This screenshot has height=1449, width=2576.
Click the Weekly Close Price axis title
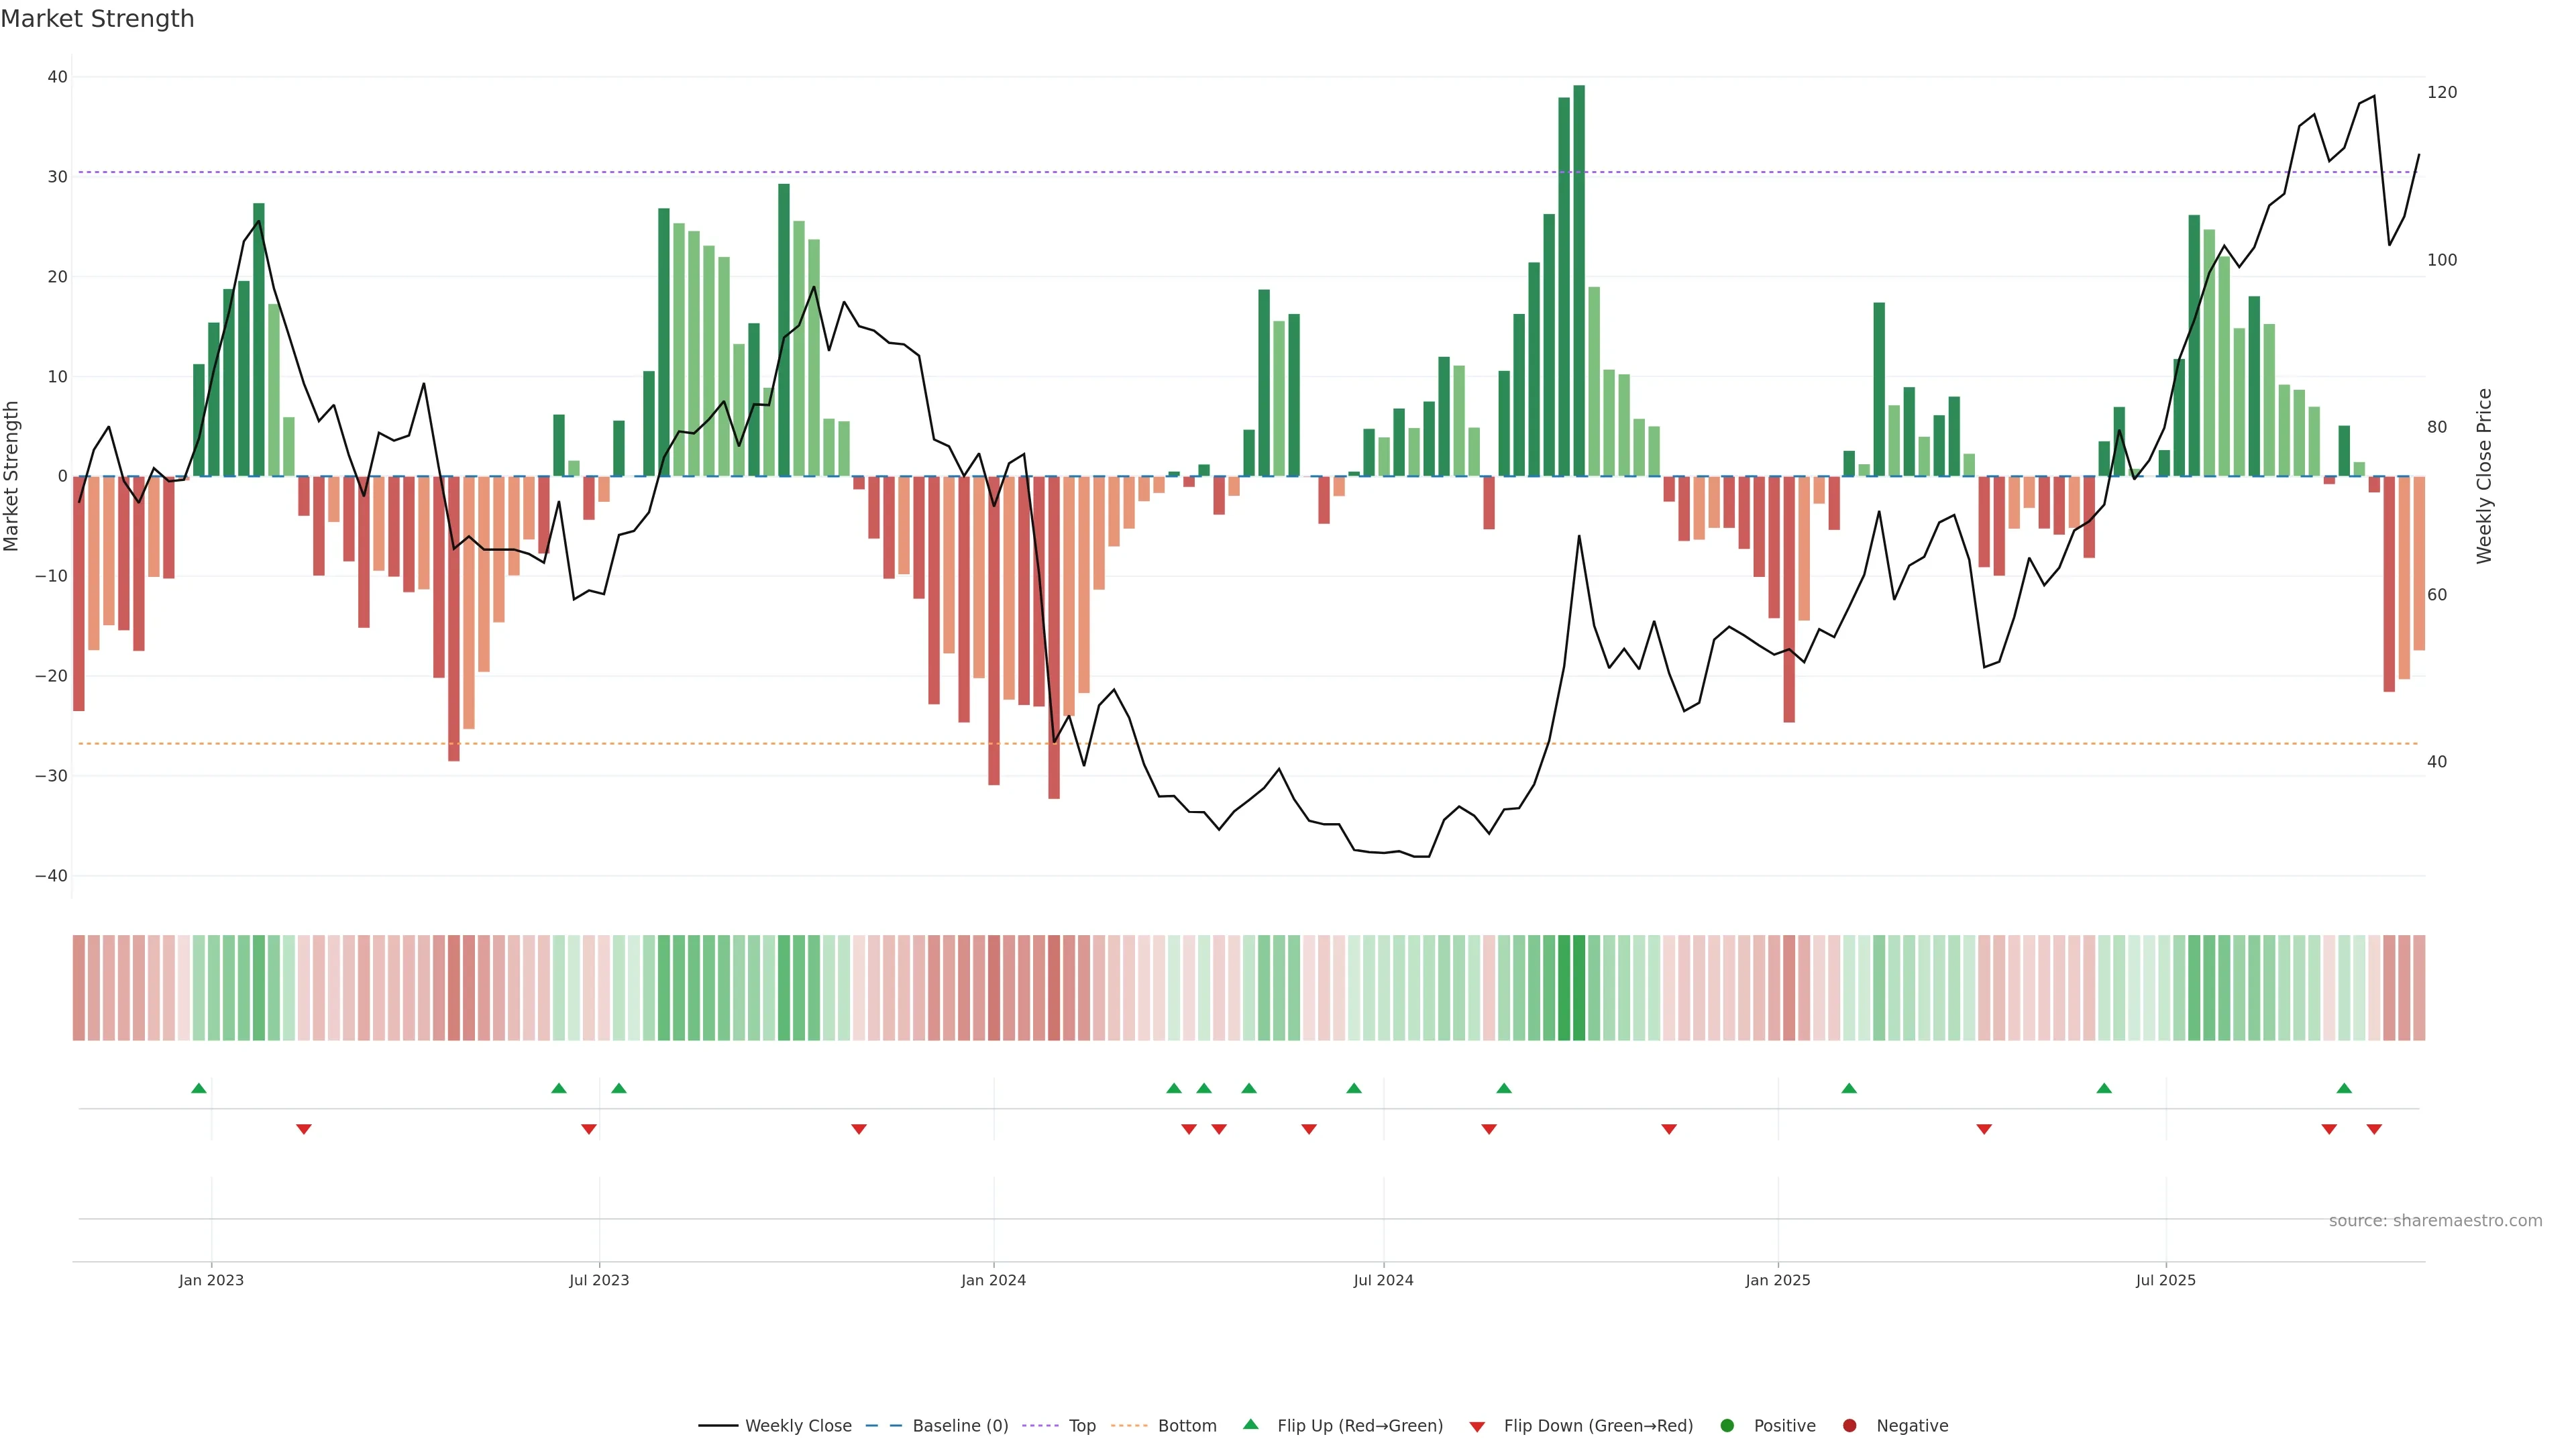(x=2484, y=476)
